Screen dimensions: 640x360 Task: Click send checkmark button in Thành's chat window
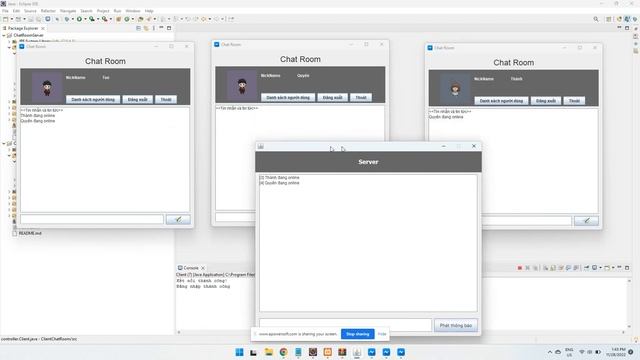point(587,221)
